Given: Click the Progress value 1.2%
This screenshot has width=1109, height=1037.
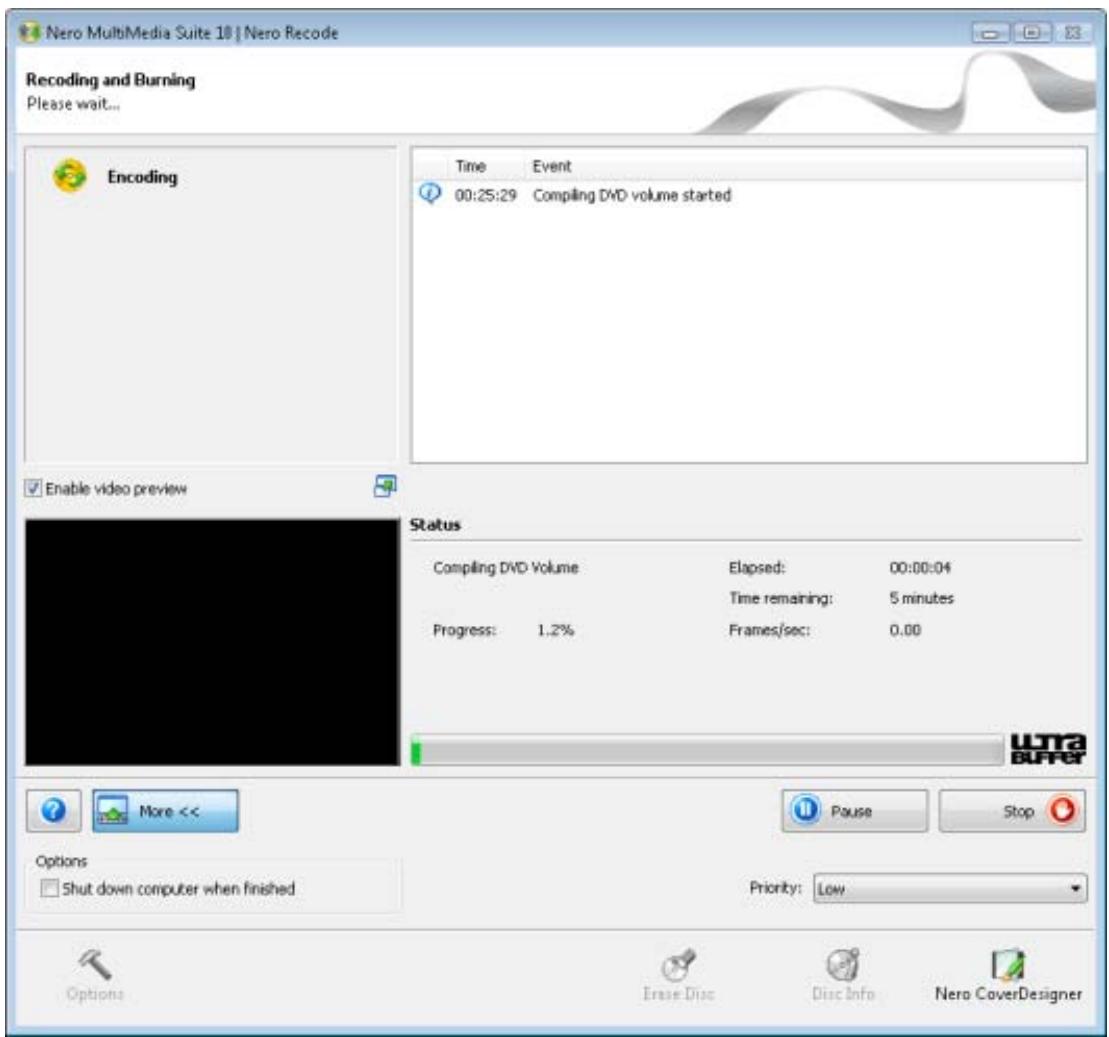Looking at the screenshot, I should tap(555, 630).
